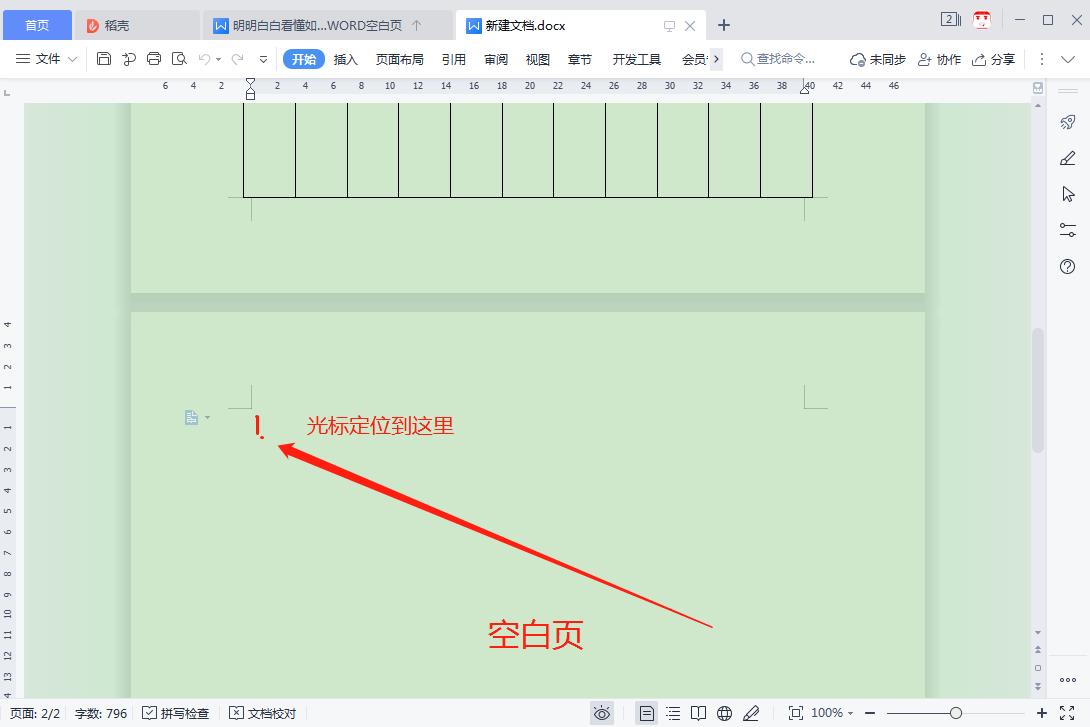Expand the undo history dropdown arrow

[219, 60]
